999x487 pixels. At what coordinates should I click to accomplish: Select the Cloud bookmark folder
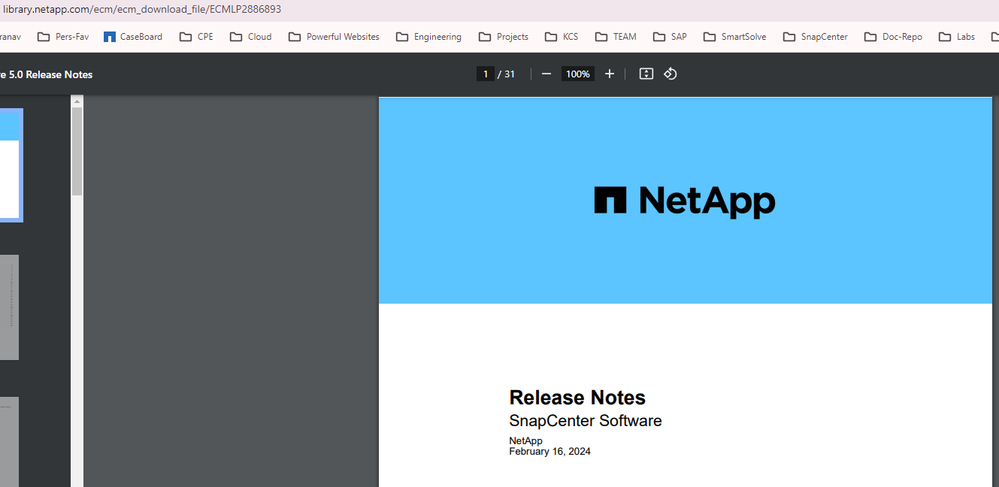coord(250,37)
